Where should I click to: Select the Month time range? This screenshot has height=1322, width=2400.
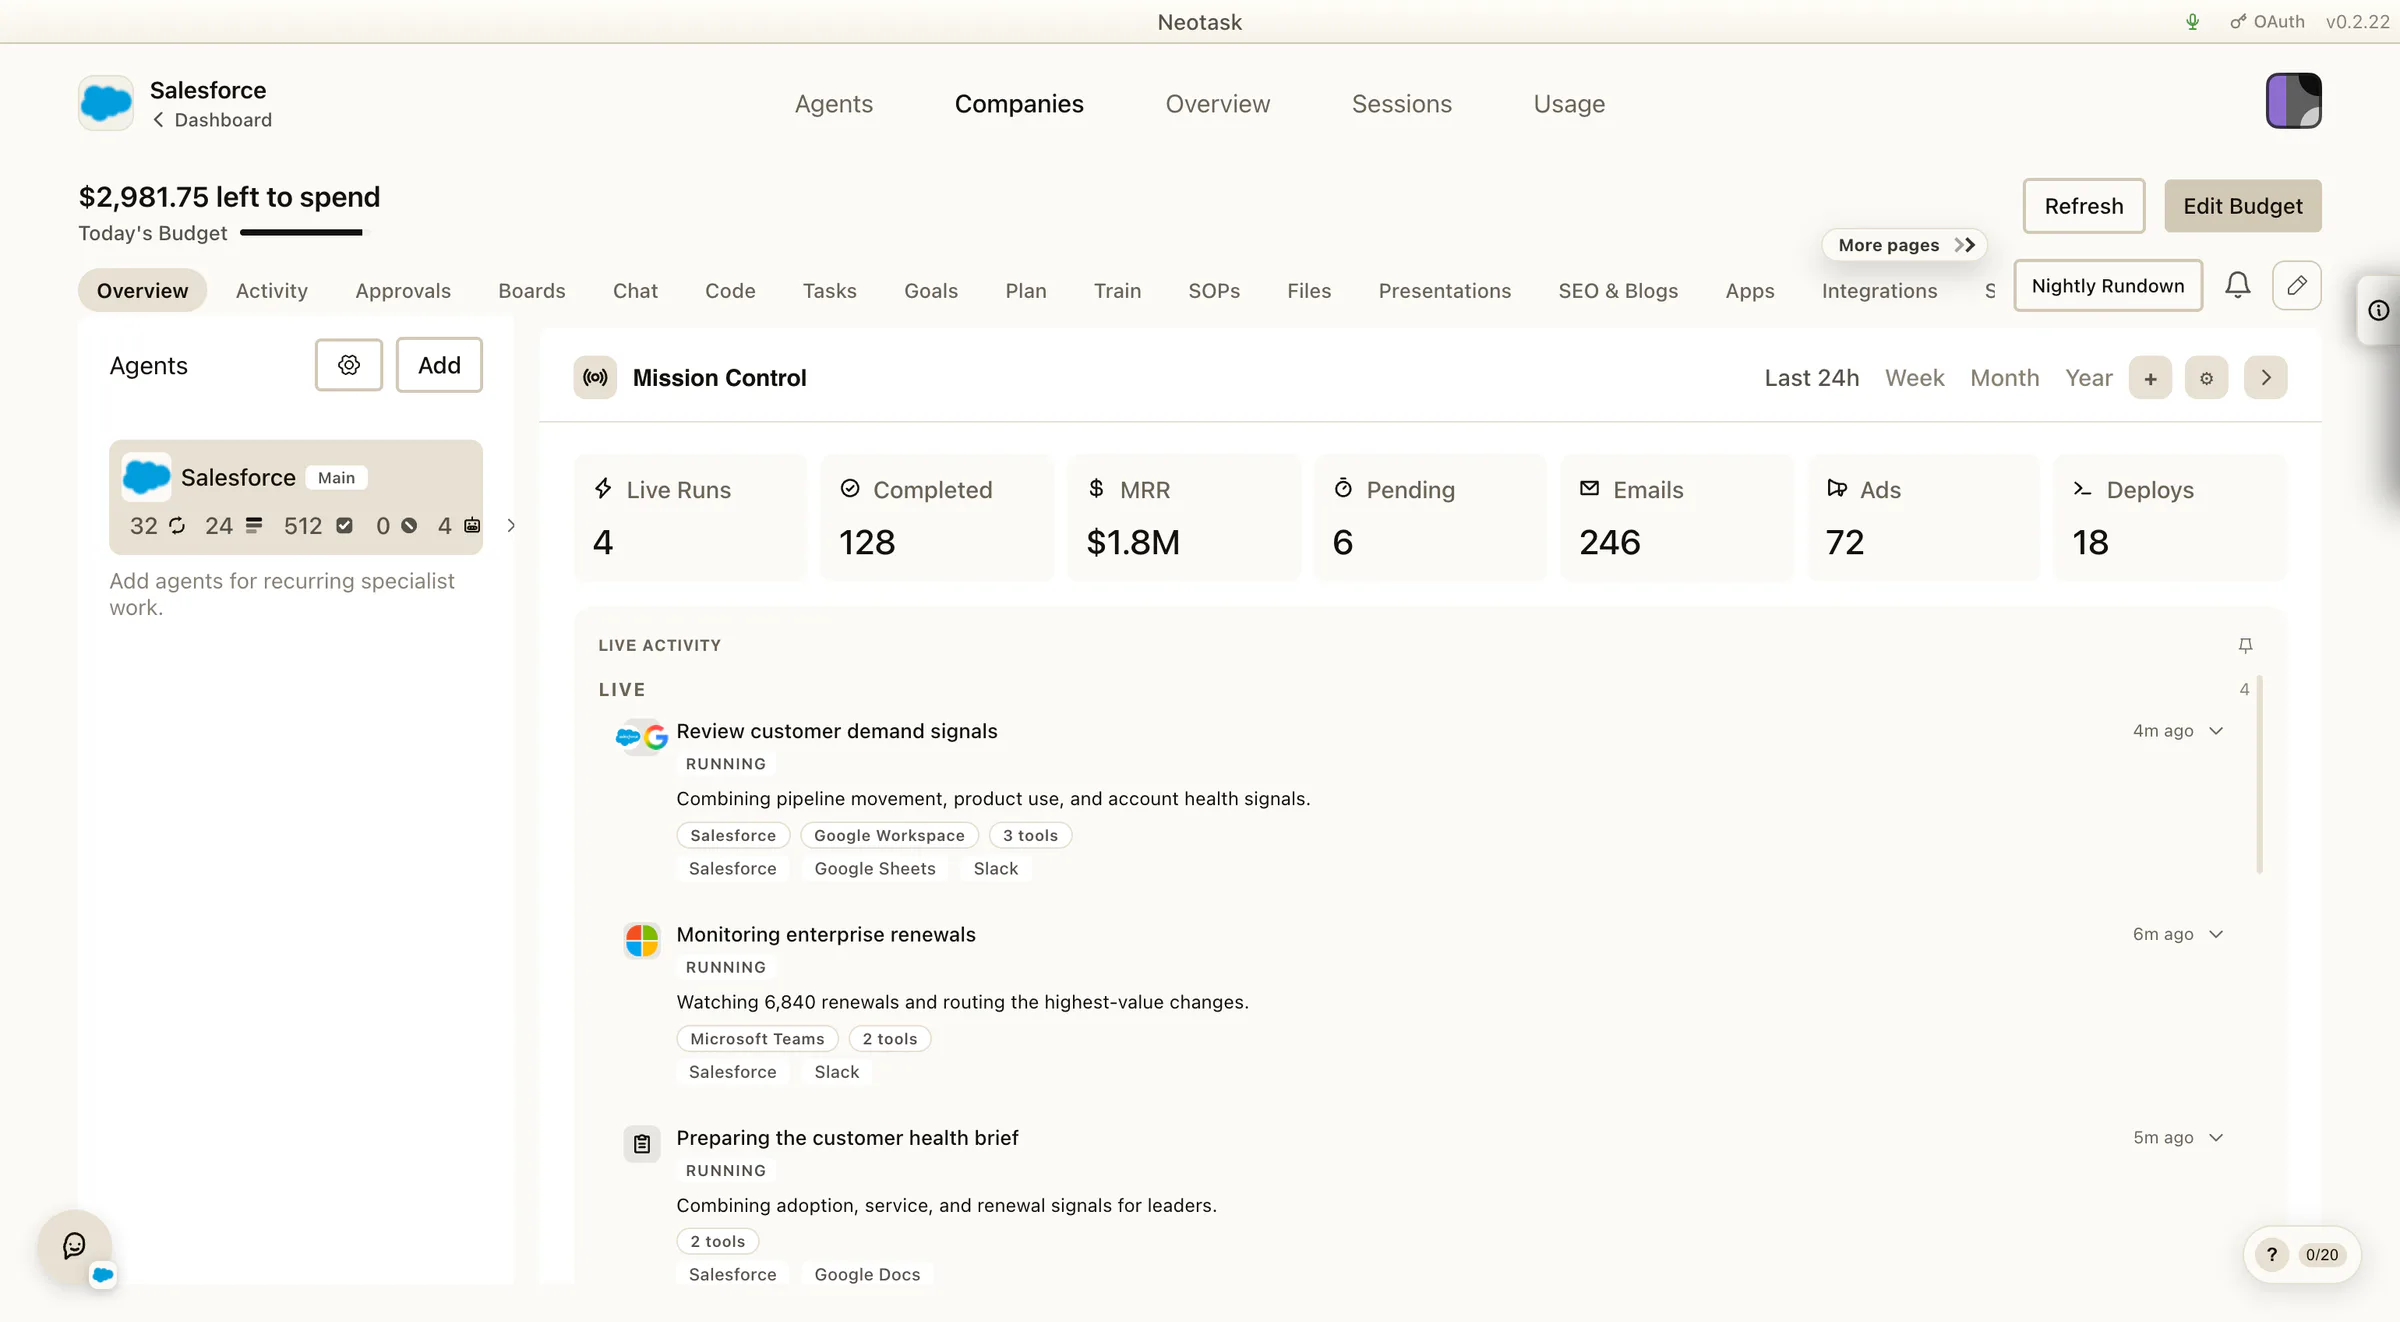[x=2004, y=378]
